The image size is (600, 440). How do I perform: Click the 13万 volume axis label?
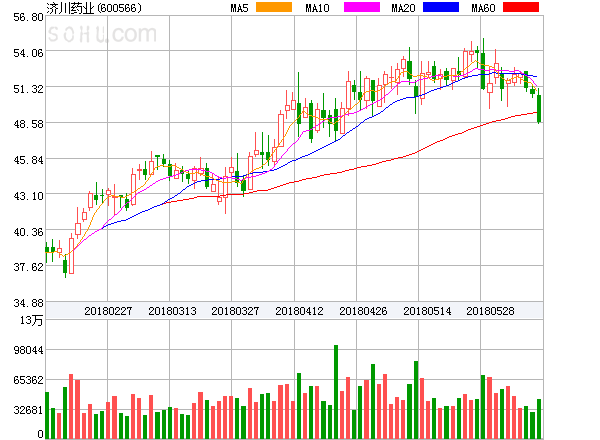point(31,320)
